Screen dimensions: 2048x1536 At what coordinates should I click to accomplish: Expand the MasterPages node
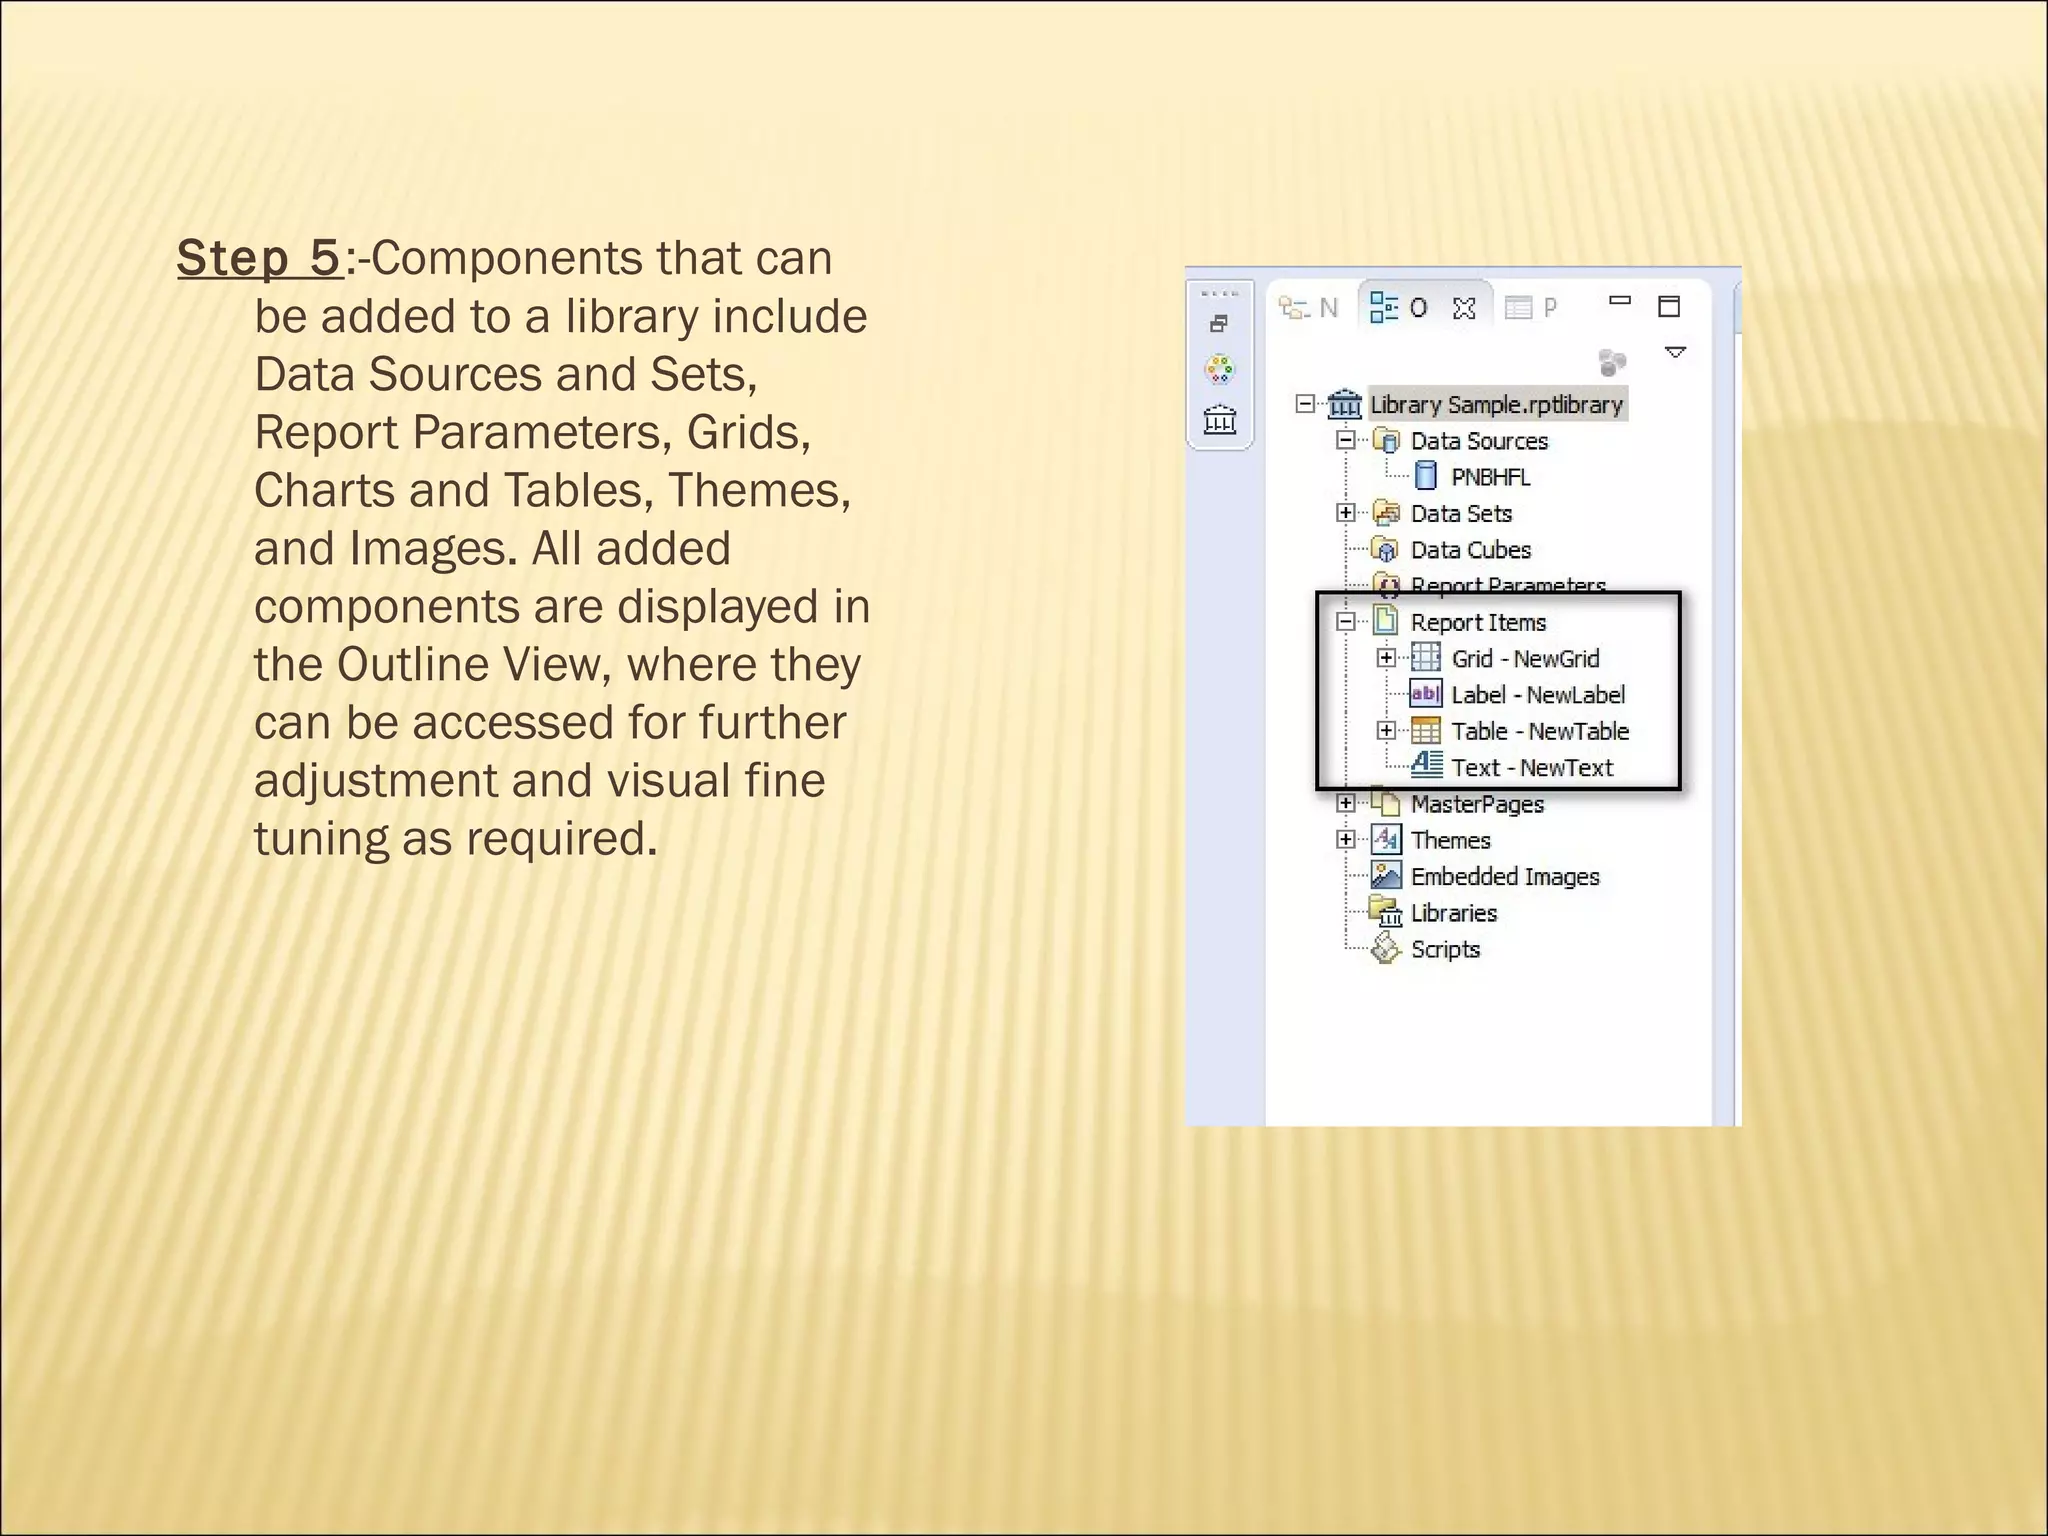tap(1346, 803)
